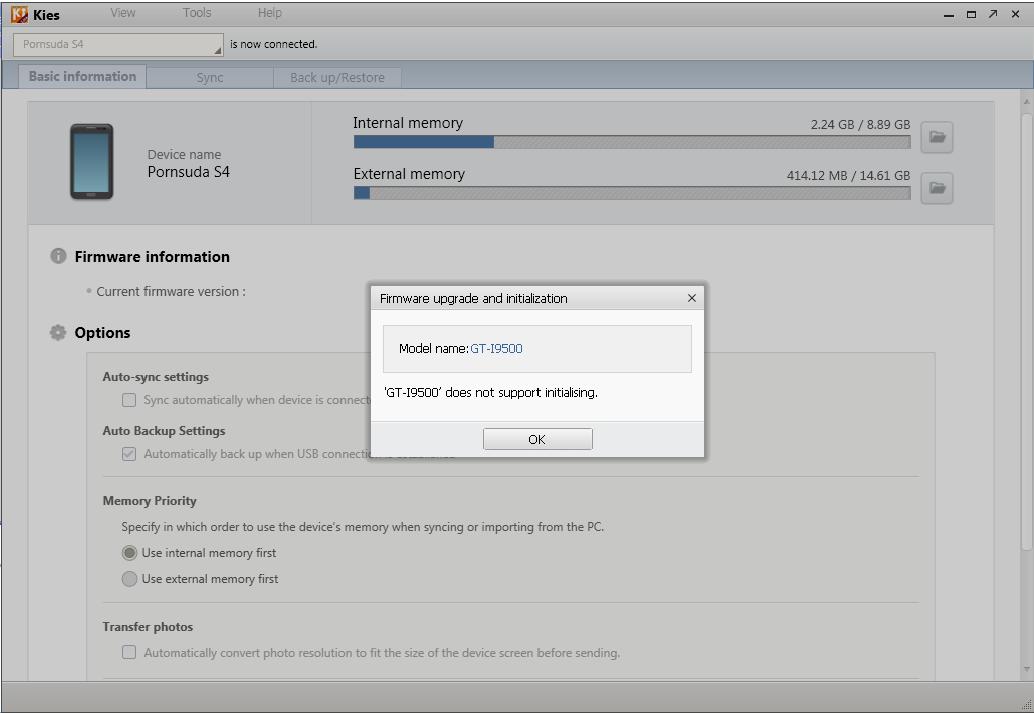Click the pop-out arrow window icon
1034x713 pixels.
coord(993,14)
